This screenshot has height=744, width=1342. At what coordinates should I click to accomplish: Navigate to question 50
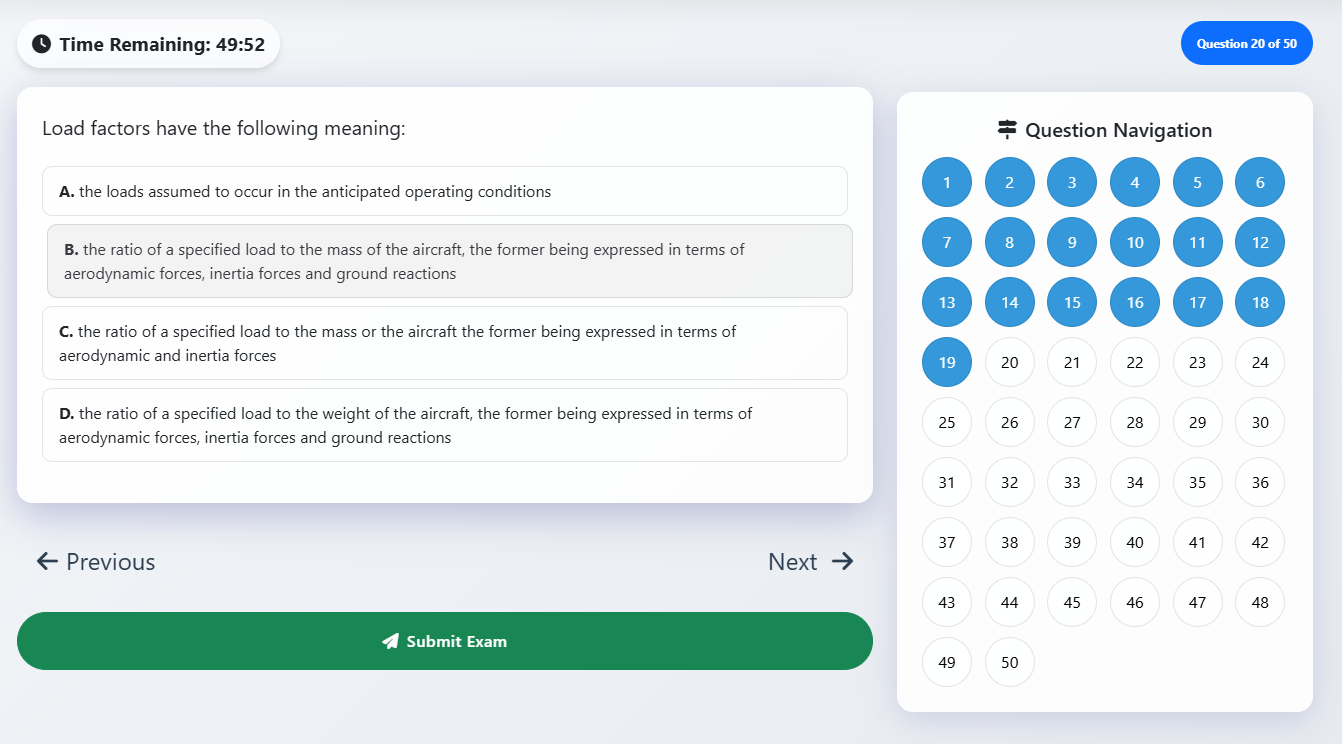point(1010,662)
